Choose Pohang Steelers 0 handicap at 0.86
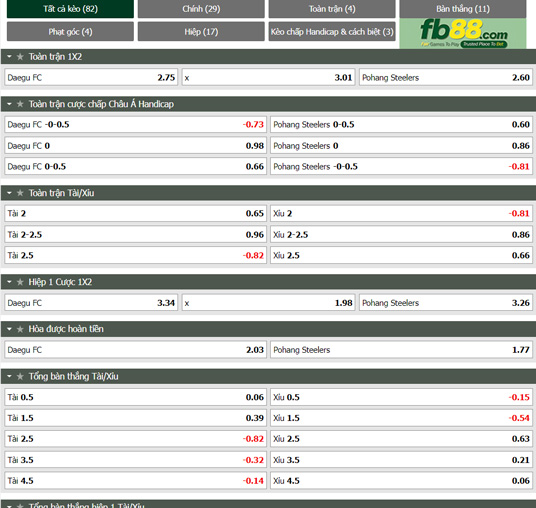536x508 pixels. click(x=401, y=146)
